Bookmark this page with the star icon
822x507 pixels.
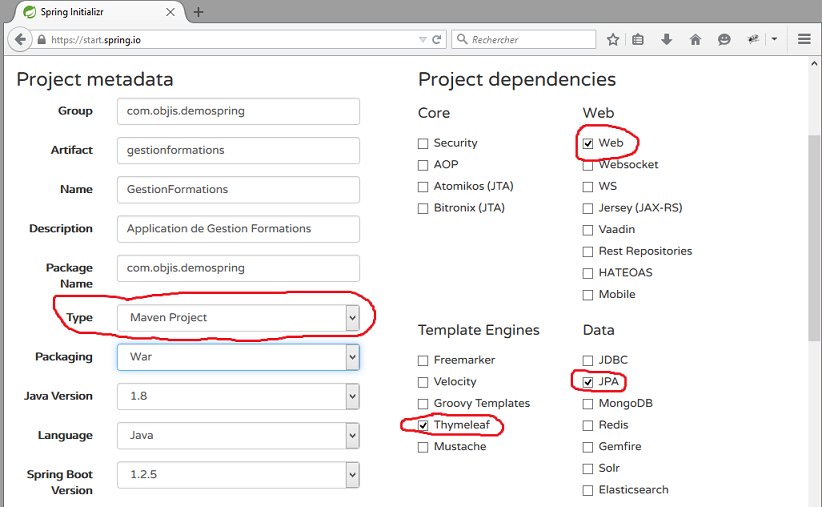point(613,39)
